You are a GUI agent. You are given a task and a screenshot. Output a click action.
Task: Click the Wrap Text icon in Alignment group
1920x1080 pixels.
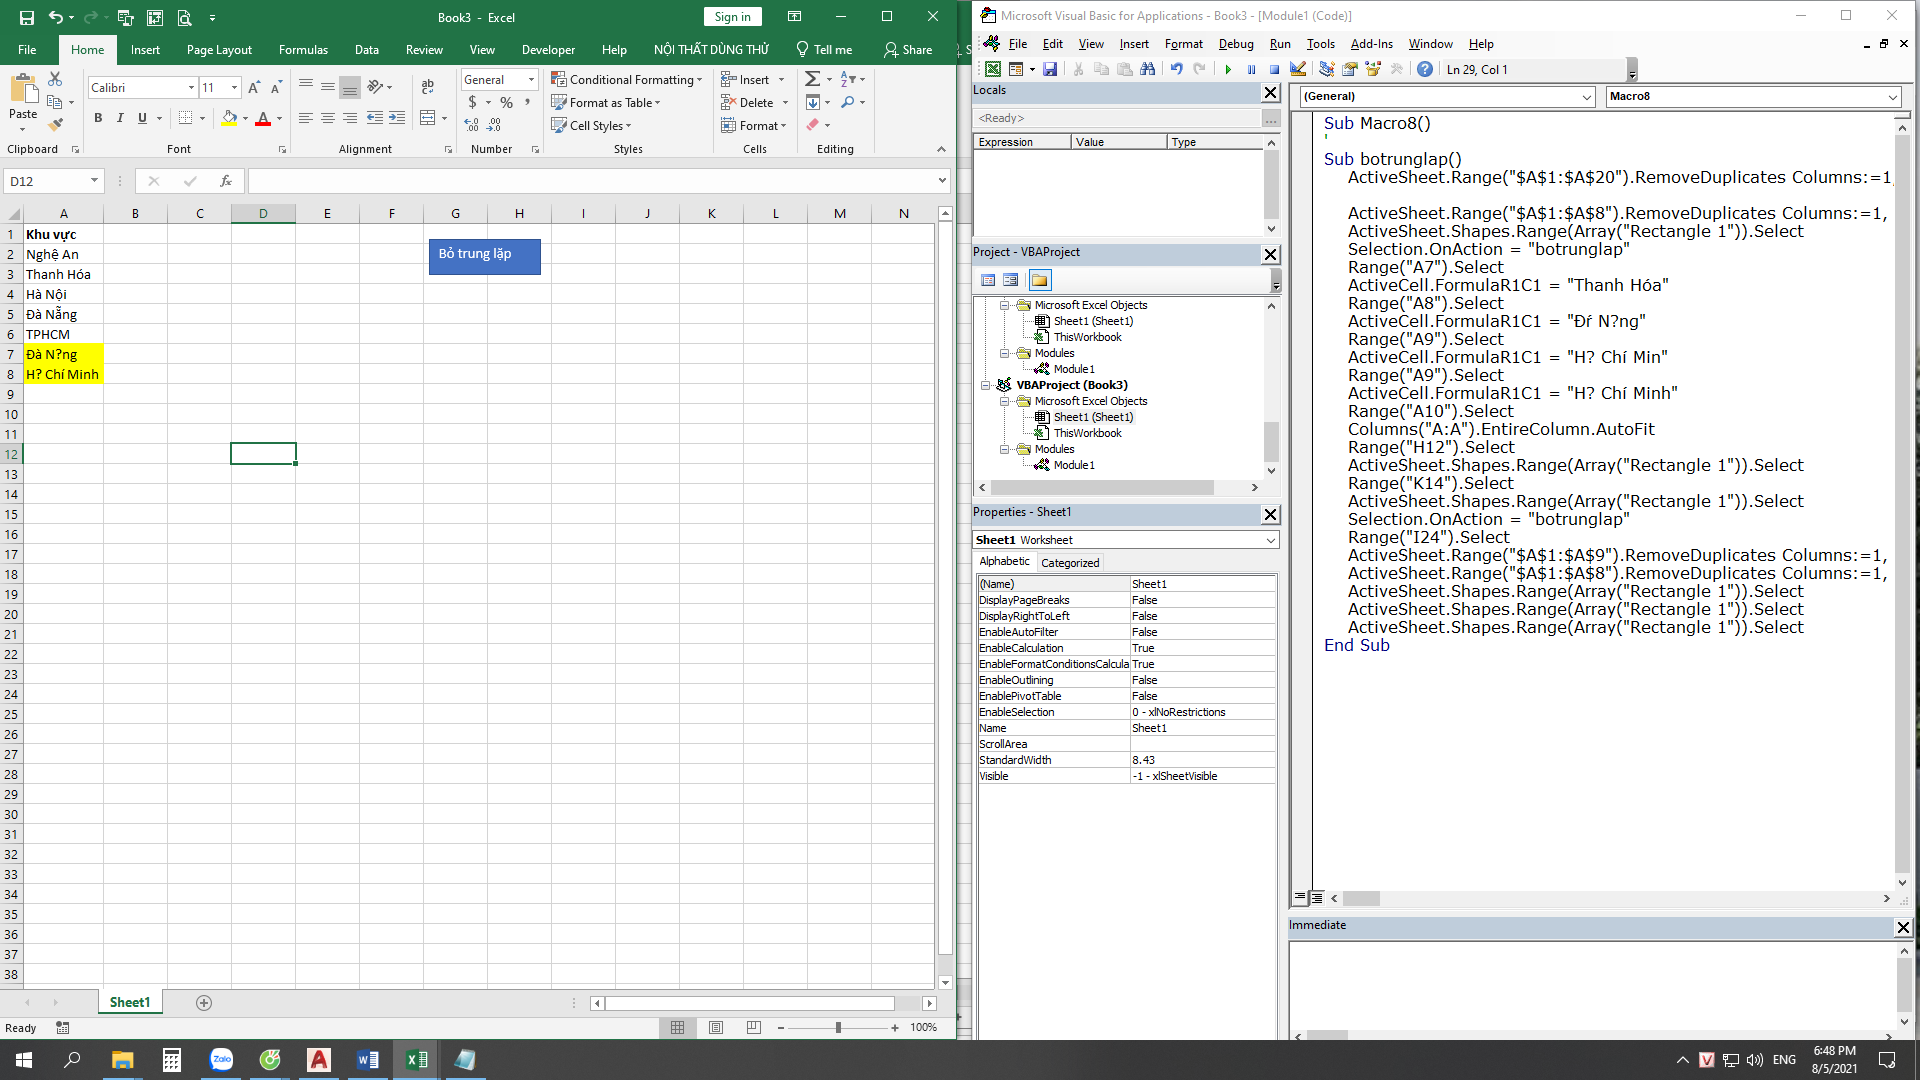[x=428, y=87]
